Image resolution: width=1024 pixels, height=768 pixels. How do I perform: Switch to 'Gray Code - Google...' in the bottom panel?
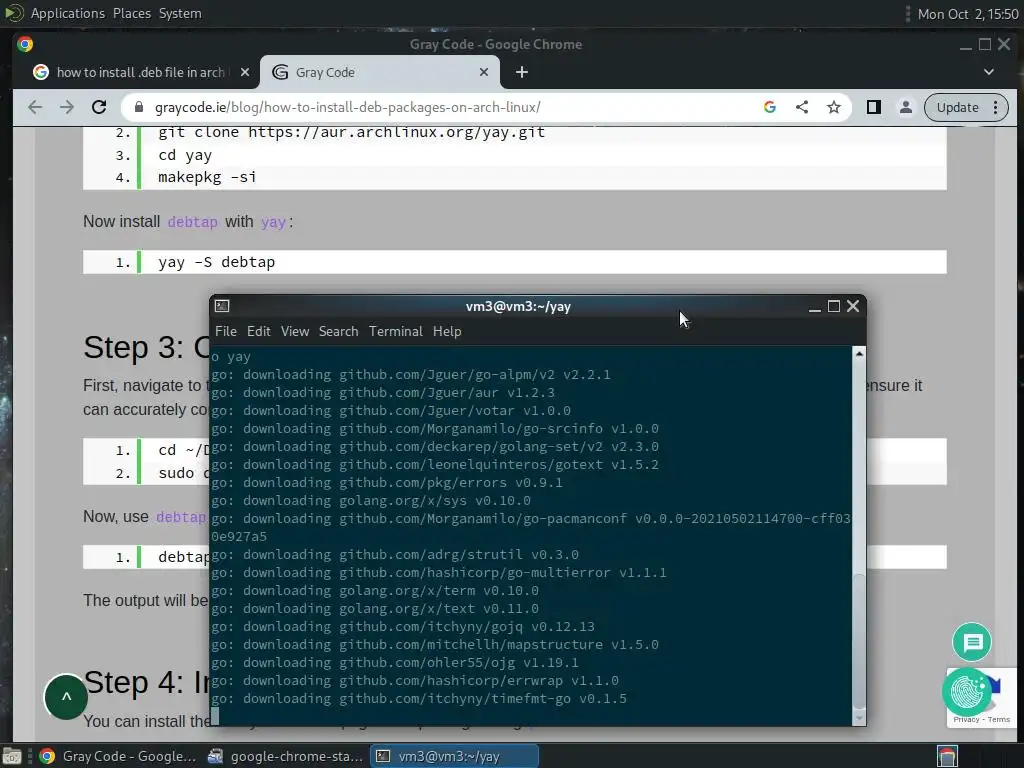click(x=119, y=756)
